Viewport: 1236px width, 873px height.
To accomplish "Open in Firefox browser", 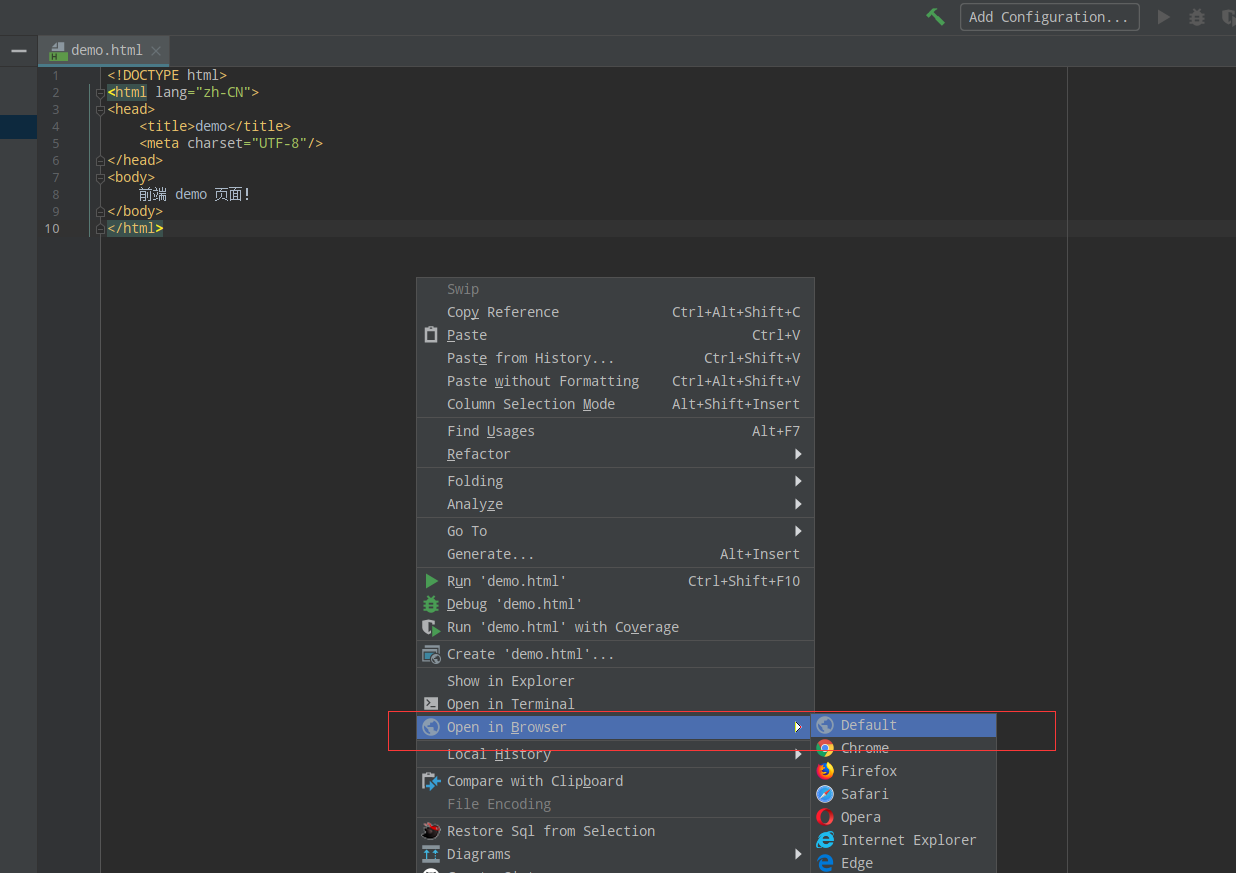I will pos(904,771).
